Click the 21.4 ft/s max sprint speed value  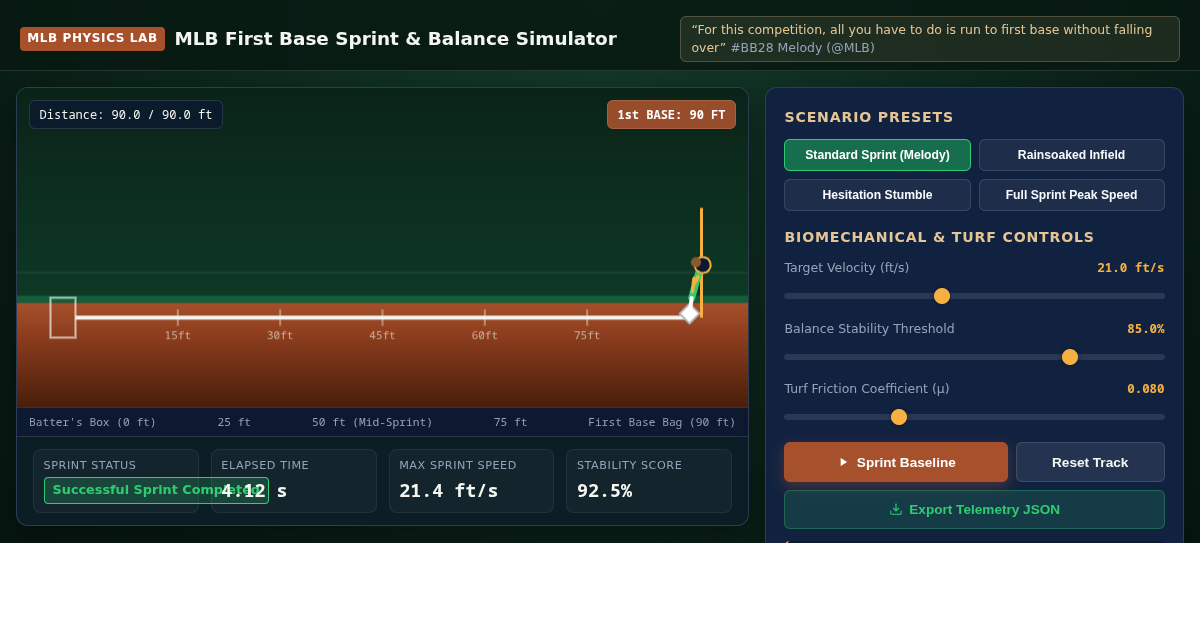pos(449,490)
